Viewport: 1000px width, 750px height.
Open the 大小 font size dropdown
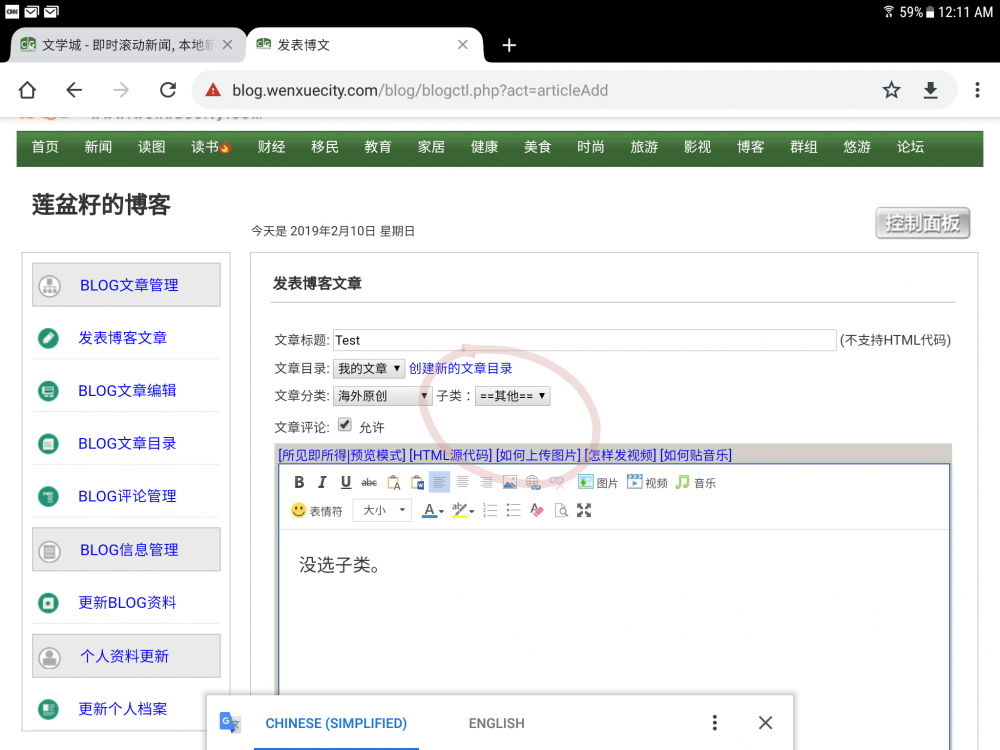(384, 510)
